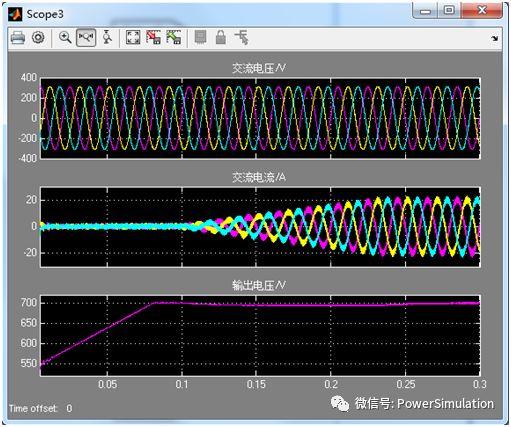Click the MATLAB icon in title bar
Screen dimensions: 511x427
coord(15,14)
